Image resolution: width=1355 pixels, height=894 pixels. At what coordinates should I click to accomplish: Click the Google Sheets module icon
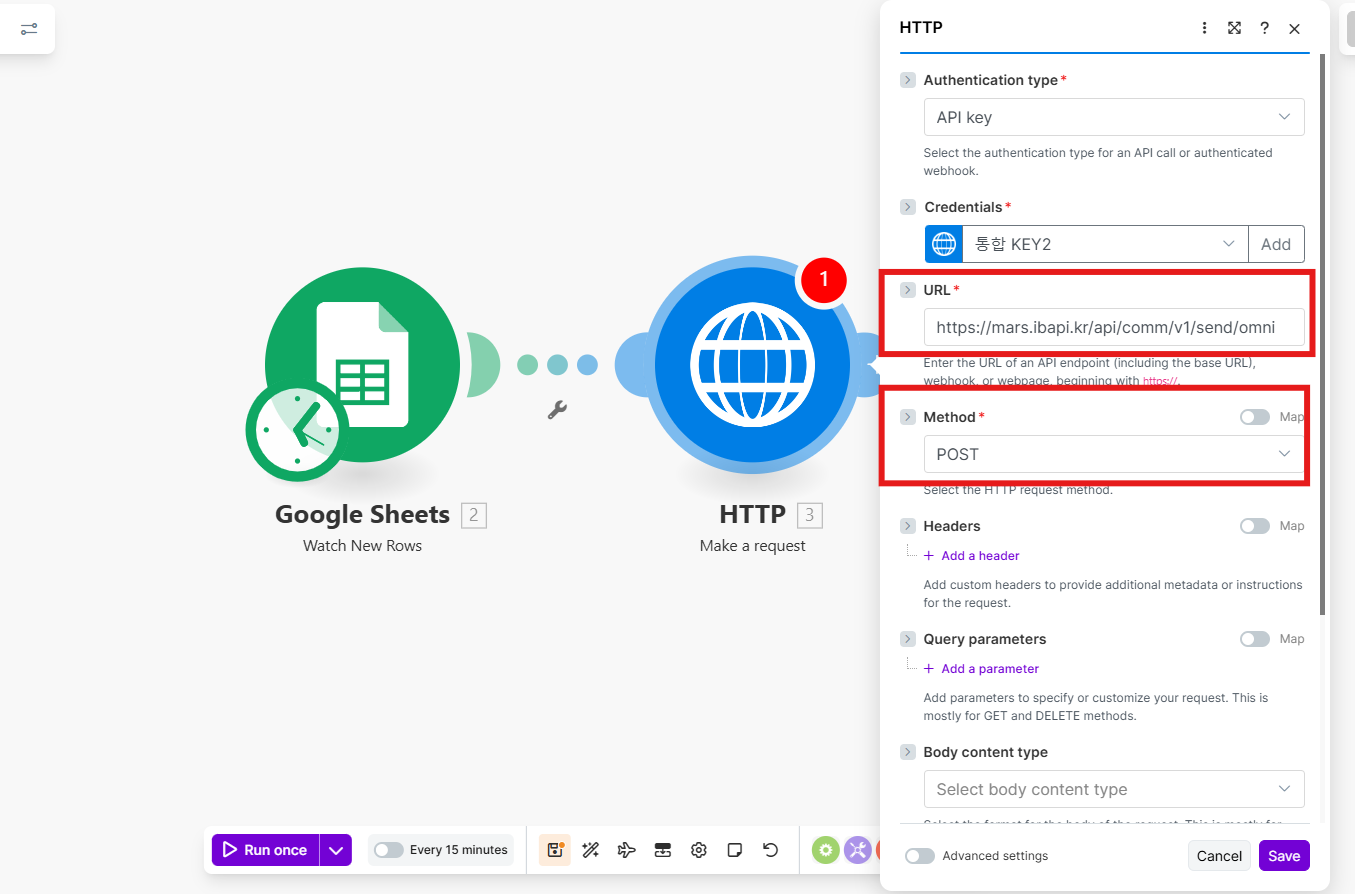[x=362, y=365]
